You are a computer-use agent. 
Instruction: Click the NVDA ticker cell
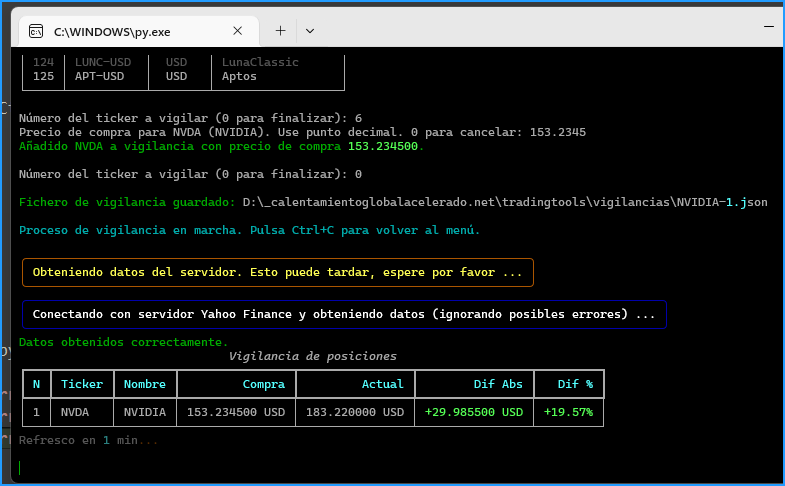pyautogui.click(x=75, y=412)
